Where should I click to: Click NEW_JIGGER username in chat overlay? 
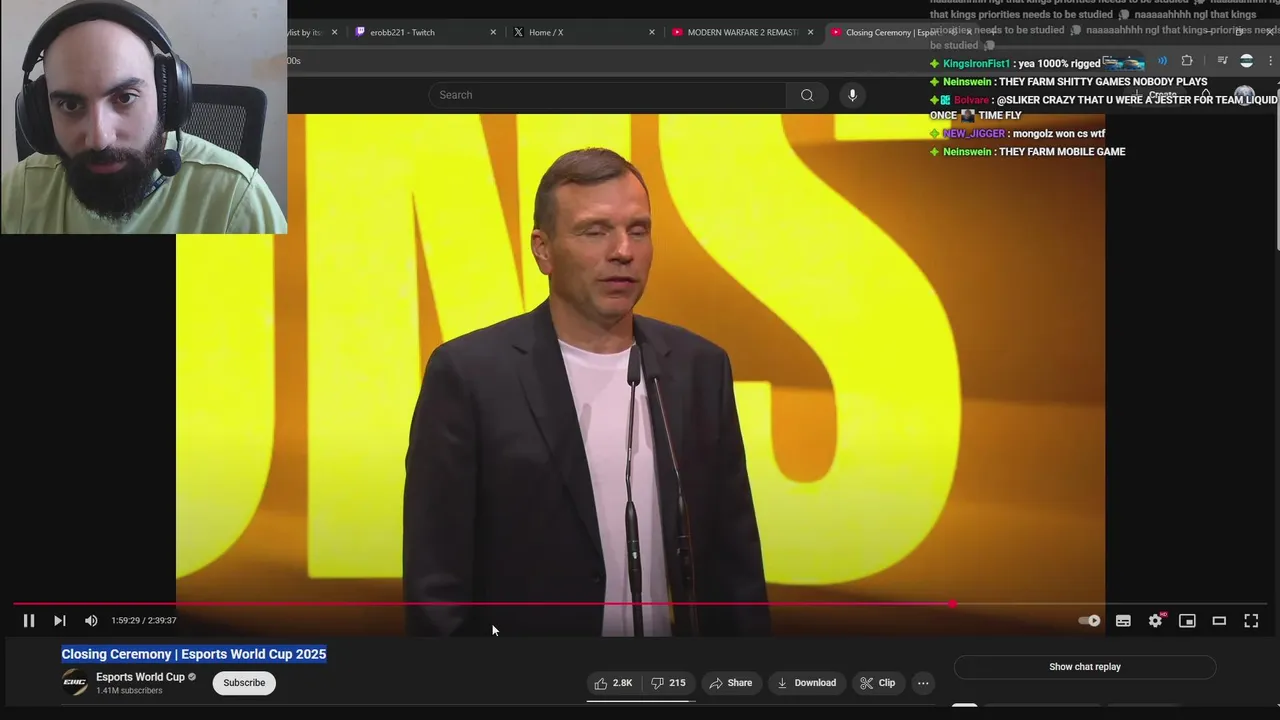(974, 134)
